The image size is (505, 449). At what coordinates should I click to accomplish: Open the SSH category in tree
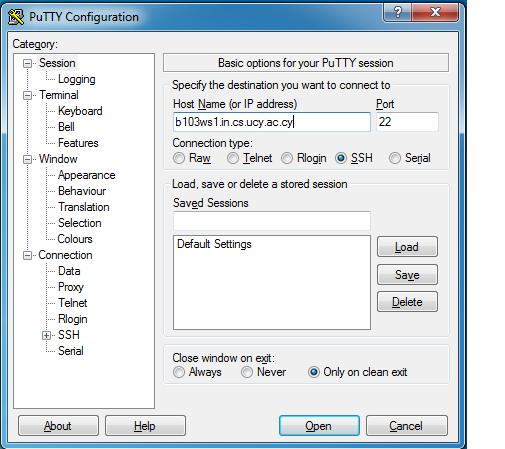click(x=69, y=335)
